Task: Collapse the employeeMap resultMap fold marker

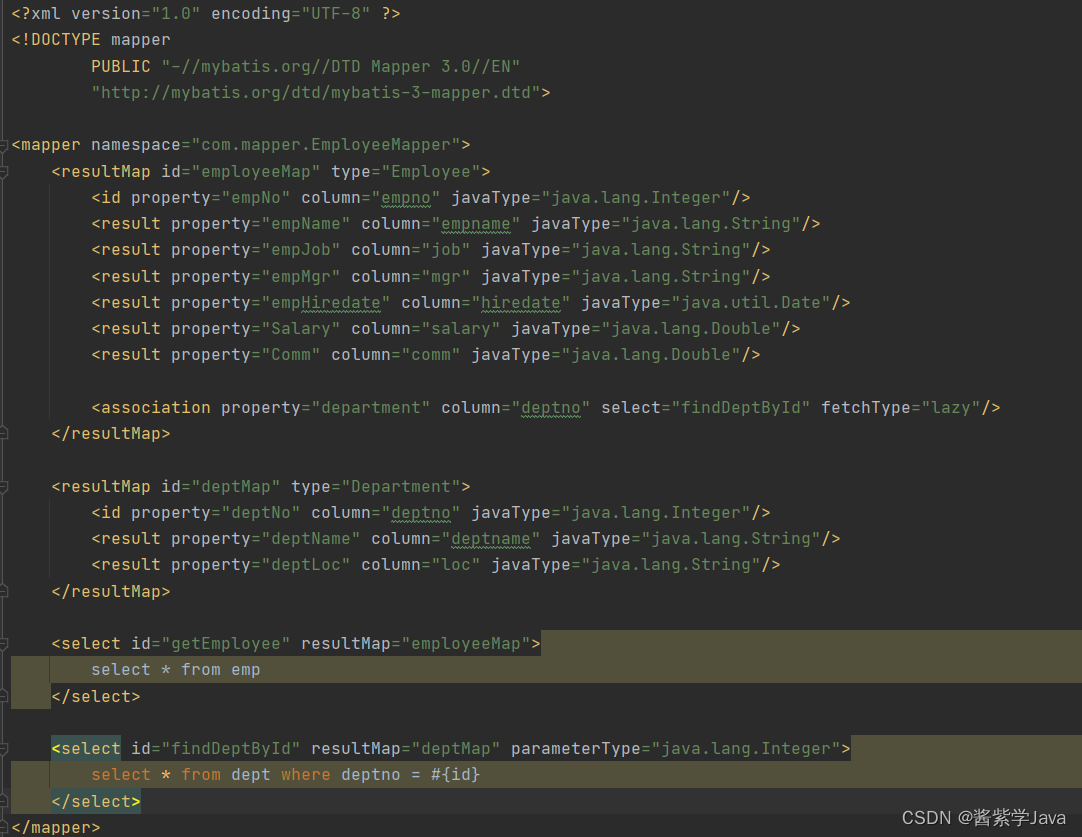Action: click(3, 172)
